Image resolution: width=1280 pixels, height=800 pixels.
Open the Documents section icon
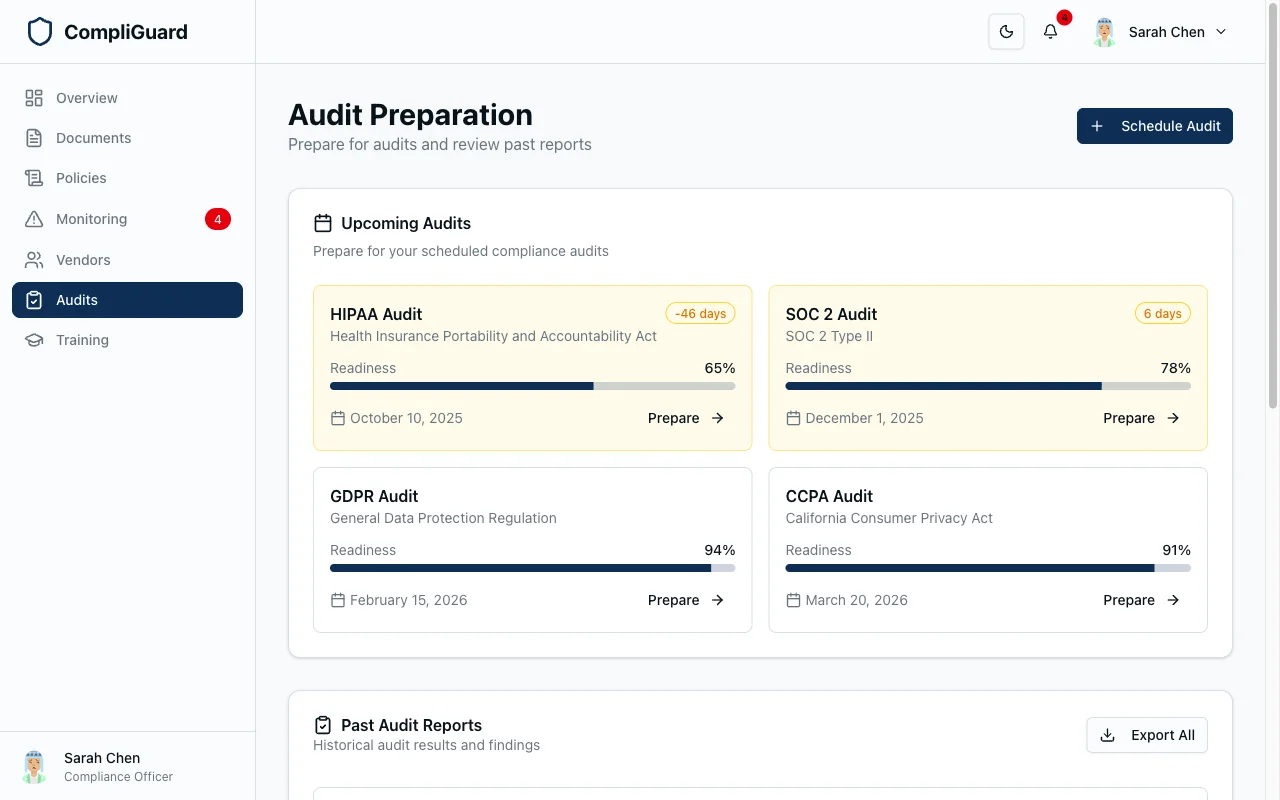click(x=33, y=137)
